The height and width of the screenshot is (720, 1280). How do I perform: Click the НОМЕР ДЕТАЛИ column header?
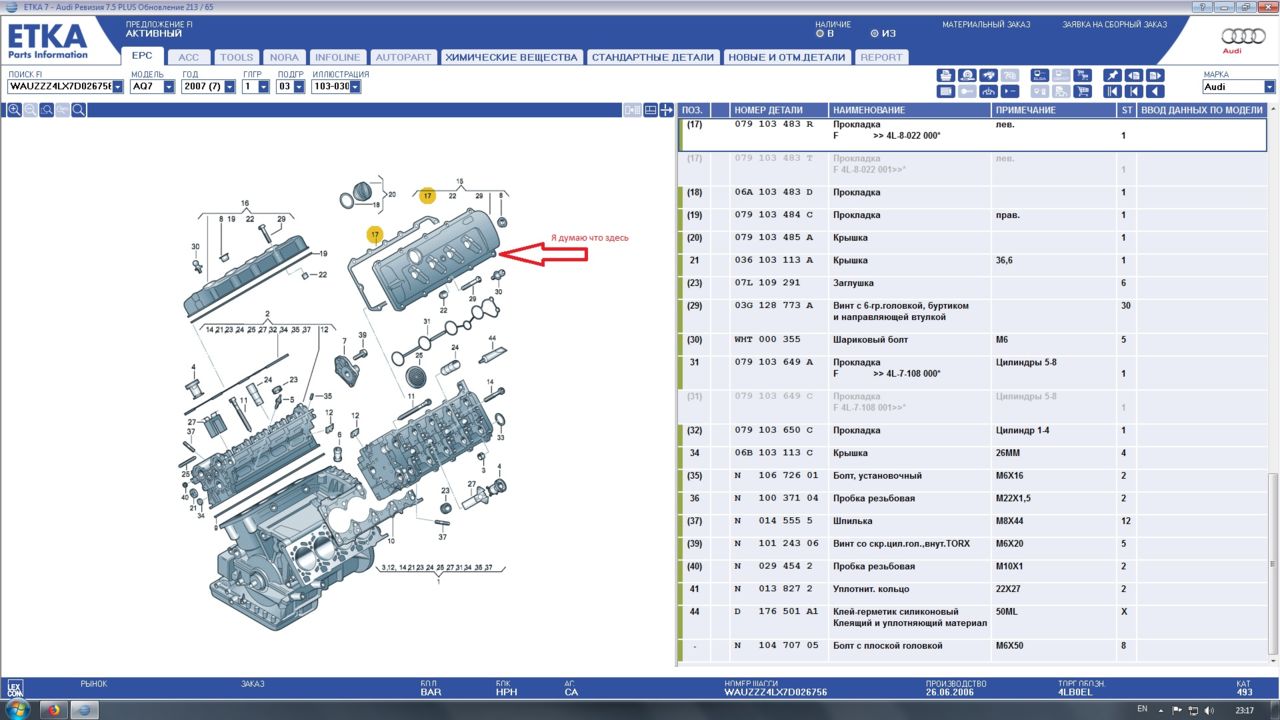[x=779, y=110]
